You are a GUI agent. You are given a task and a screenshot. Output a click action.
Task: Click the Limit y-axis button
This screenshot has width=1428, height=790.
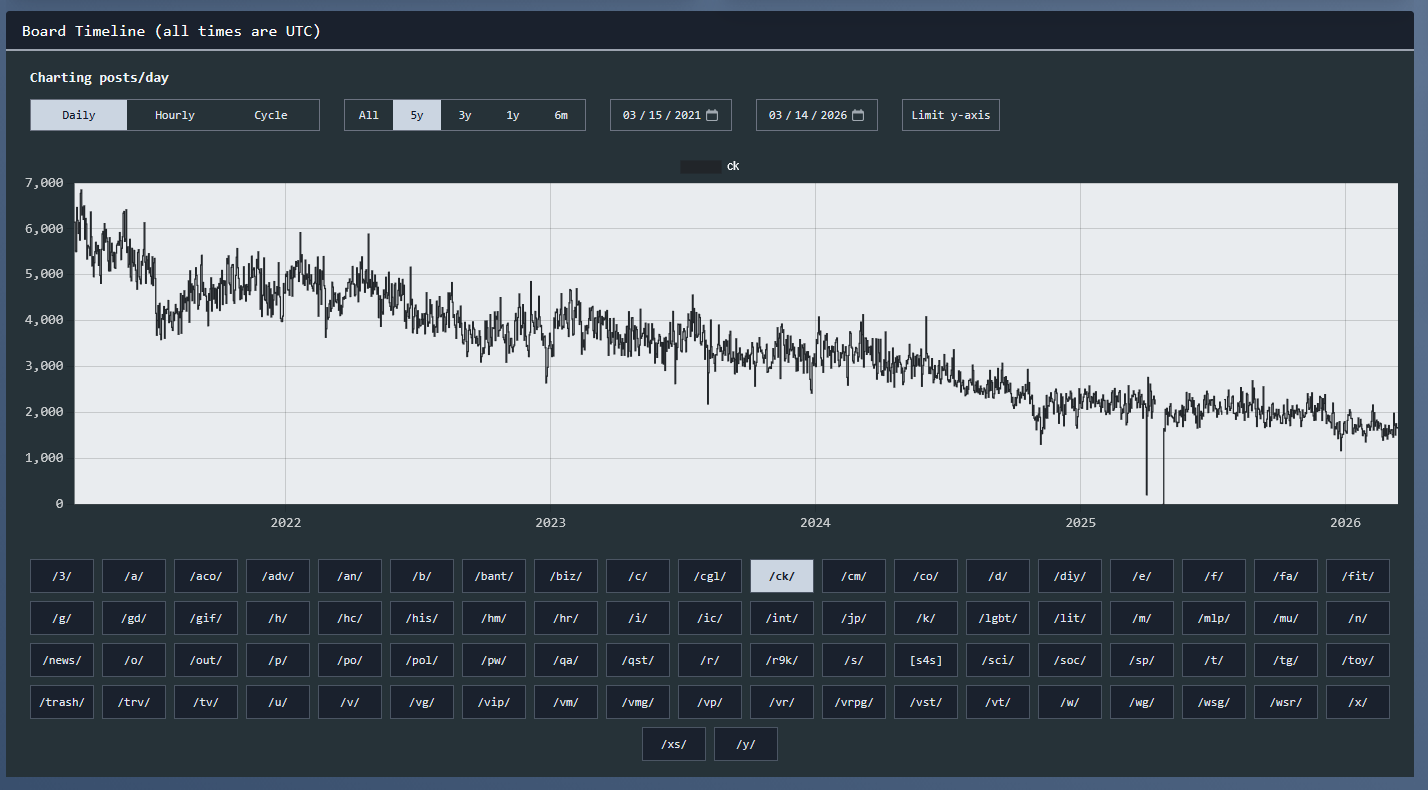pyautogui.click(x=950, y=115)
